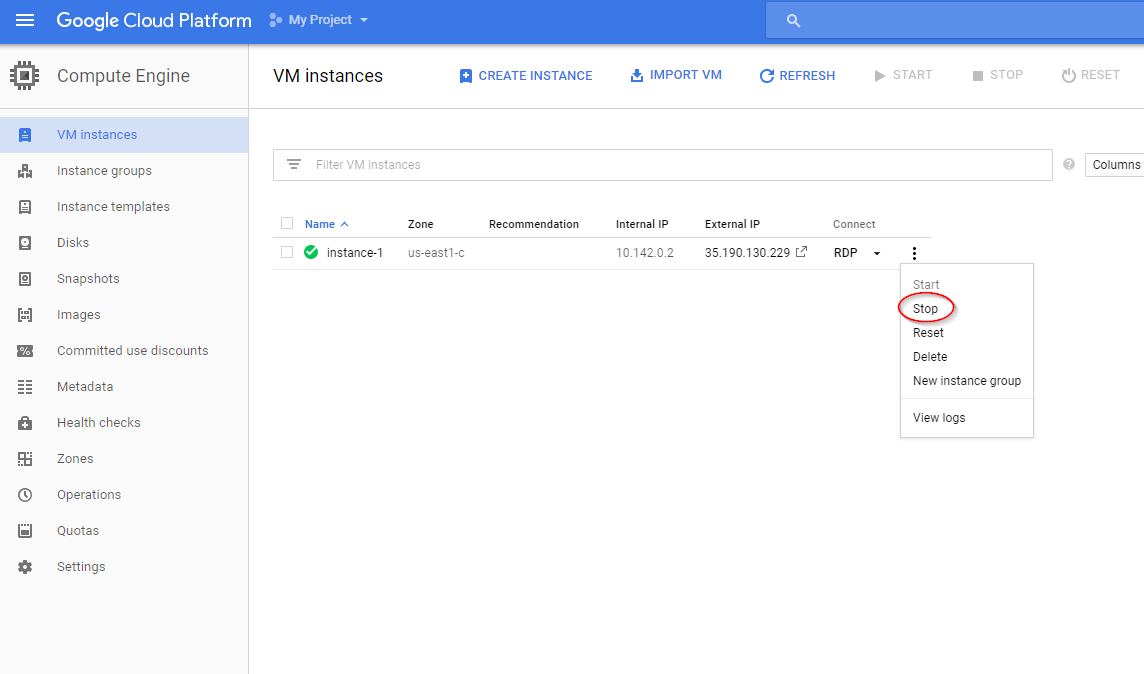Screen dimensions: 1144x674
Task: Click the external IP 35.190.130.229
Action: 747,252
